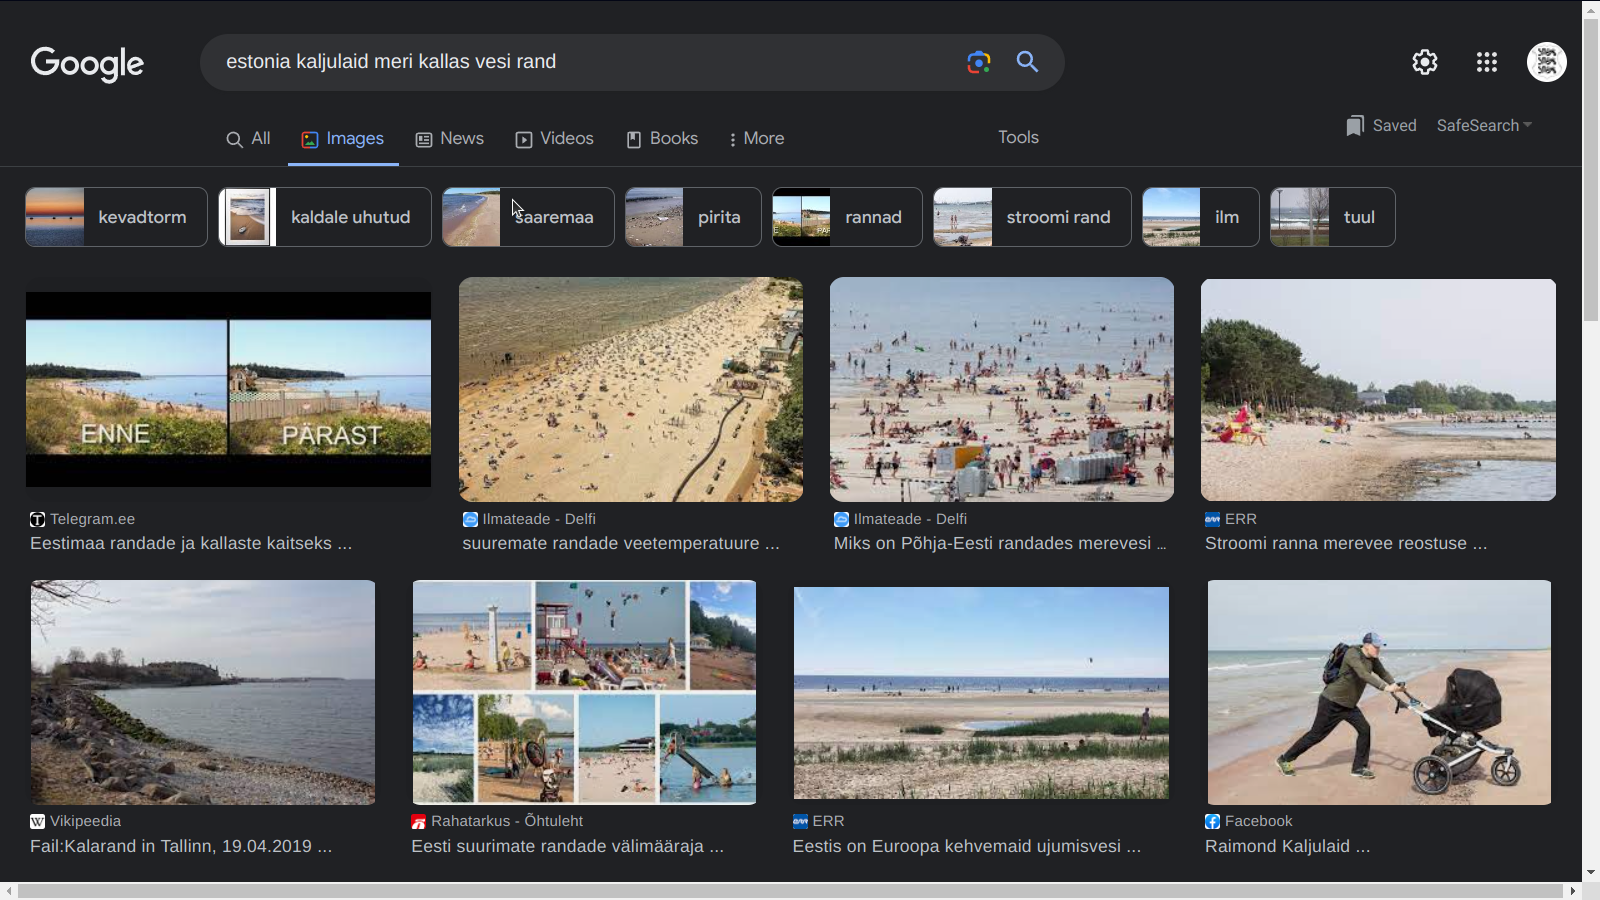Viewport: 1600px width, 900px height.
Task: Click the blue search magnifier icon
Action: click(x=1027, y=62)
